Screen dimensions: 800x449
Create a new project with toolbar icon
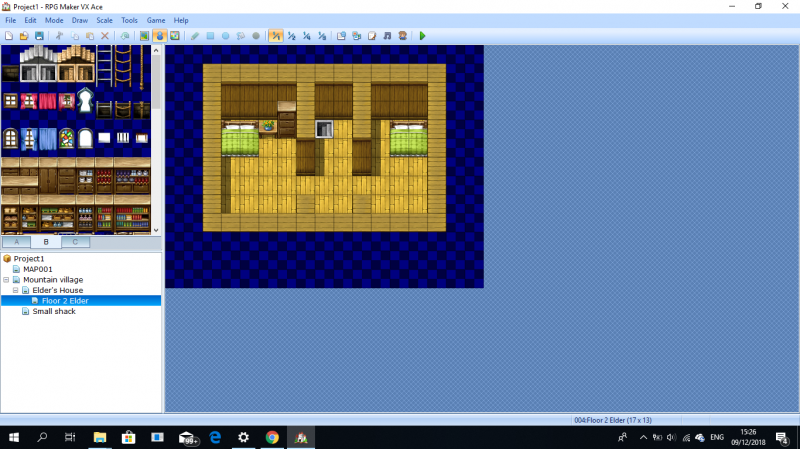pyautogui.click(x=9, y=36)
